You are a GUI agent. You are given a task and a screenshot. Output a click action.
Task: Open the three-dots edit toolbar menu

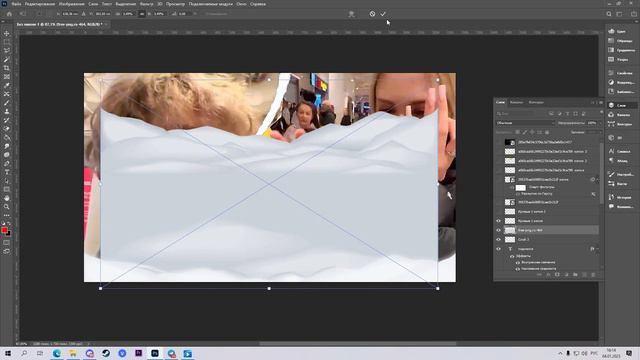7,215
